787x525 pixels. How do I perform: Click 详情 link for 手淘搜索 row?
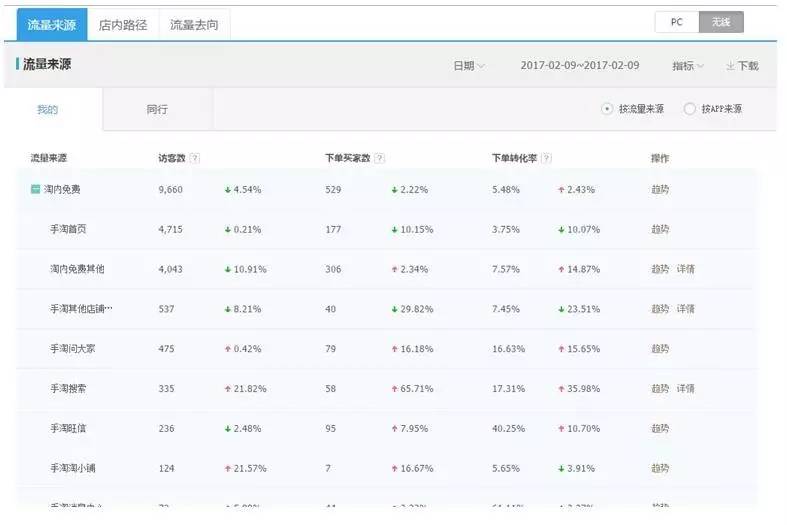click(x=686, y=388)
